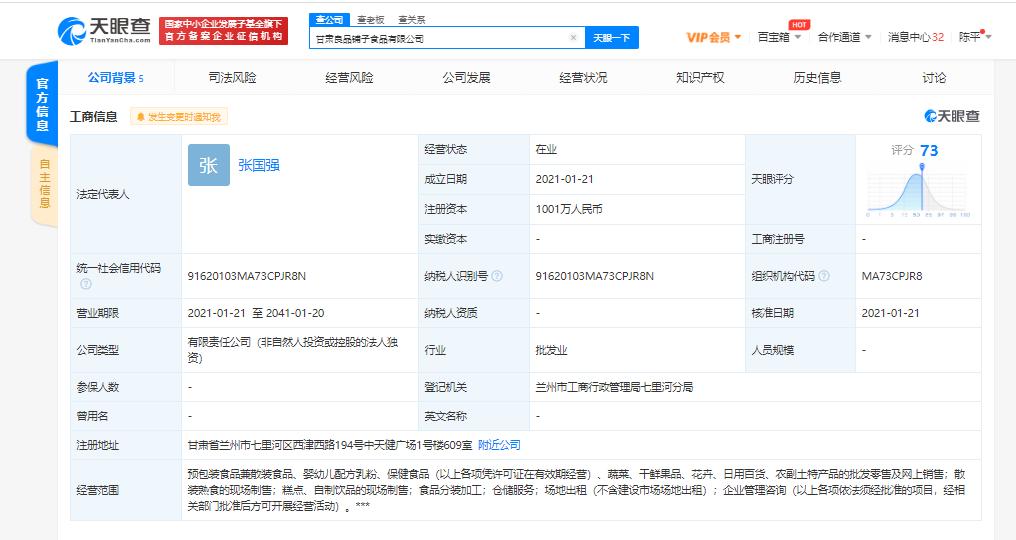Switch to the 讨论 tab
This screenshot has height=540, width=1016.
[934, 78]
